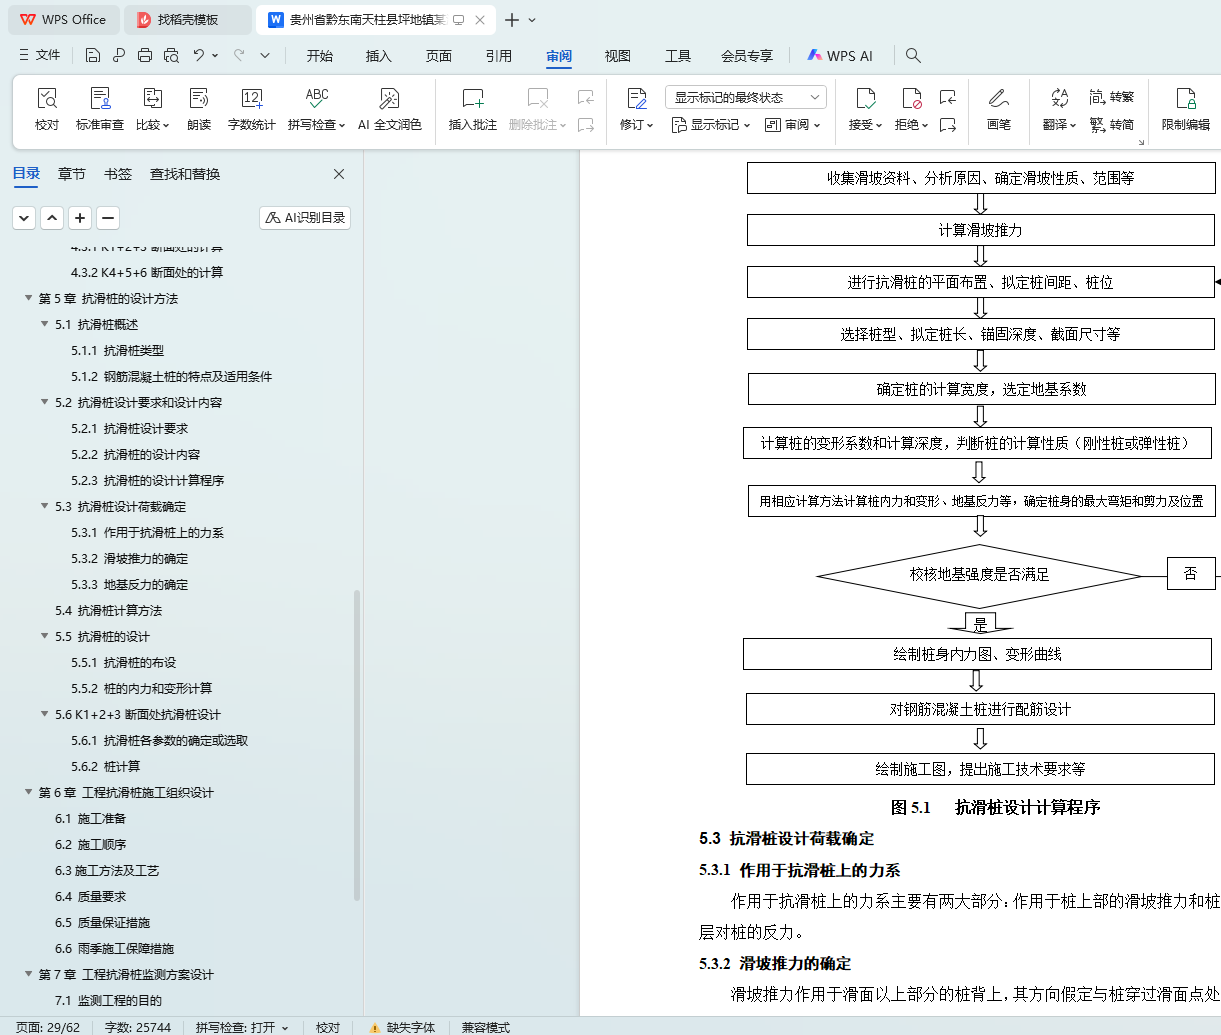Click the search magnifier icon in menu bar
The height and width of the screenshot is (1035, 1221).
coord(913,55)
